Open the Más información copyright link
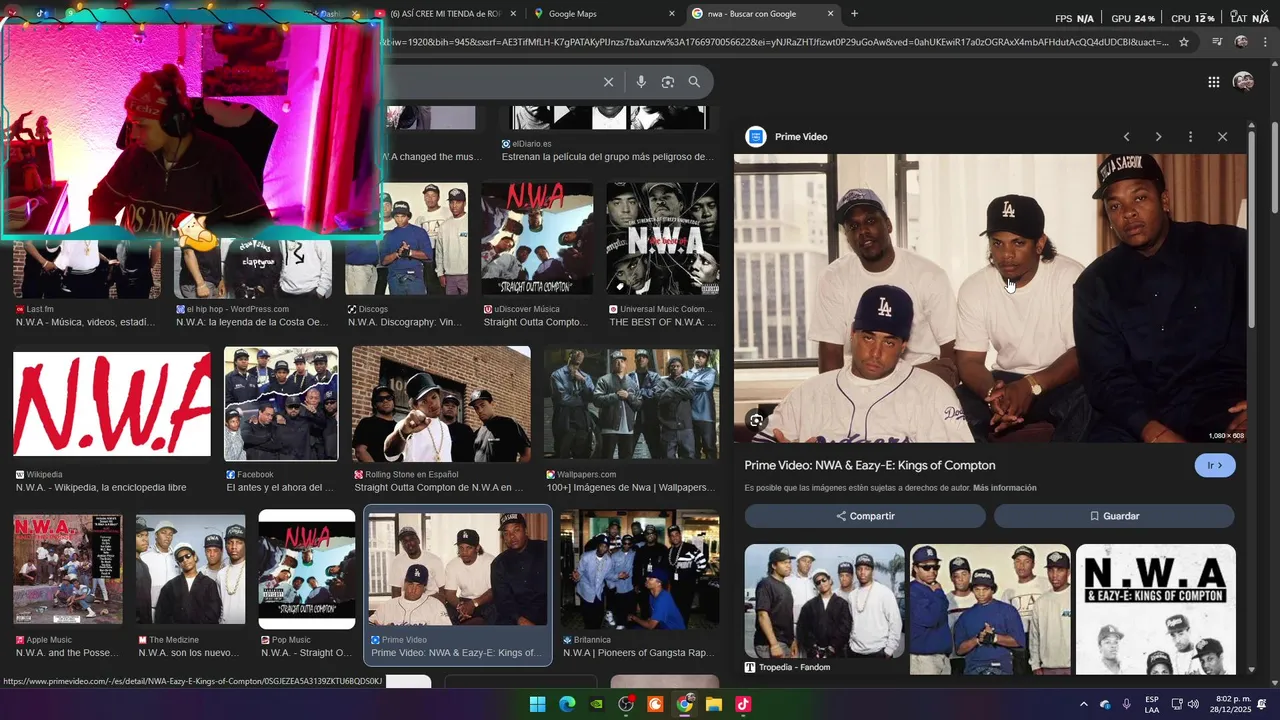Image resolution: width=1280 pixels, height=720 pixels. coord(1004,488)
